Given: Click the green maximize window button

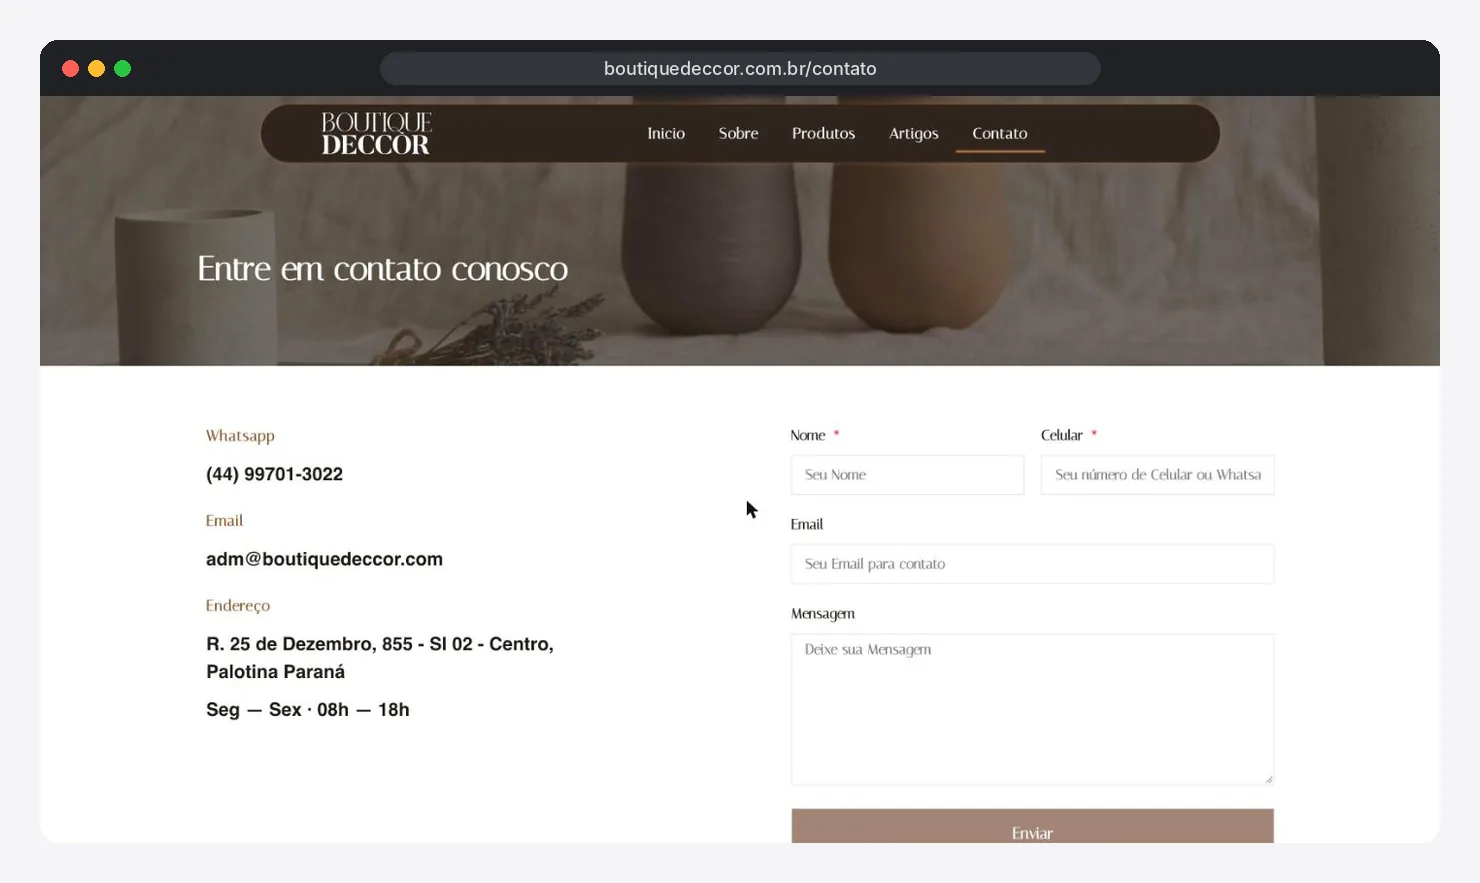Looking at the screenshot, I should tap(122, 68).
